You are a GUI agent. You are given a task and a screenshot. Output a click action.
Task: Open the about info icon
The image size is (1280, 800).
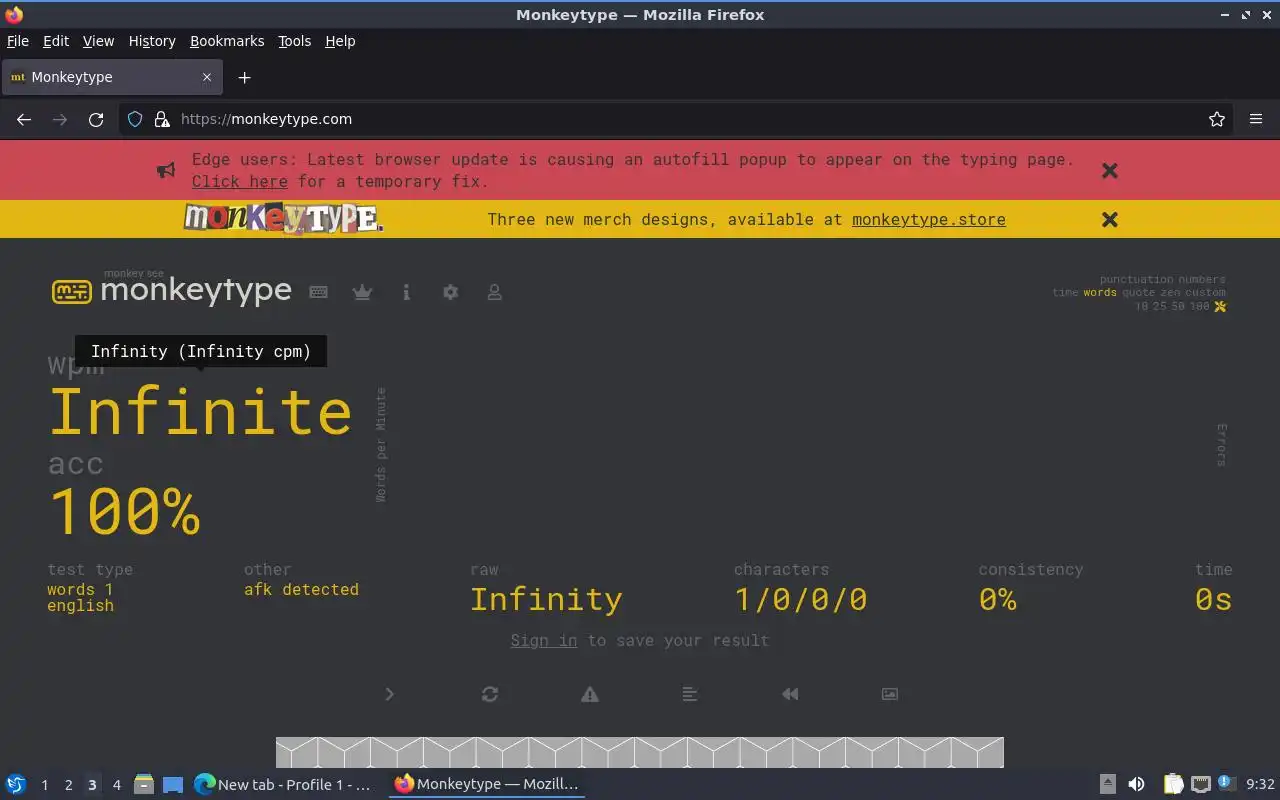[x=406, y=292]
